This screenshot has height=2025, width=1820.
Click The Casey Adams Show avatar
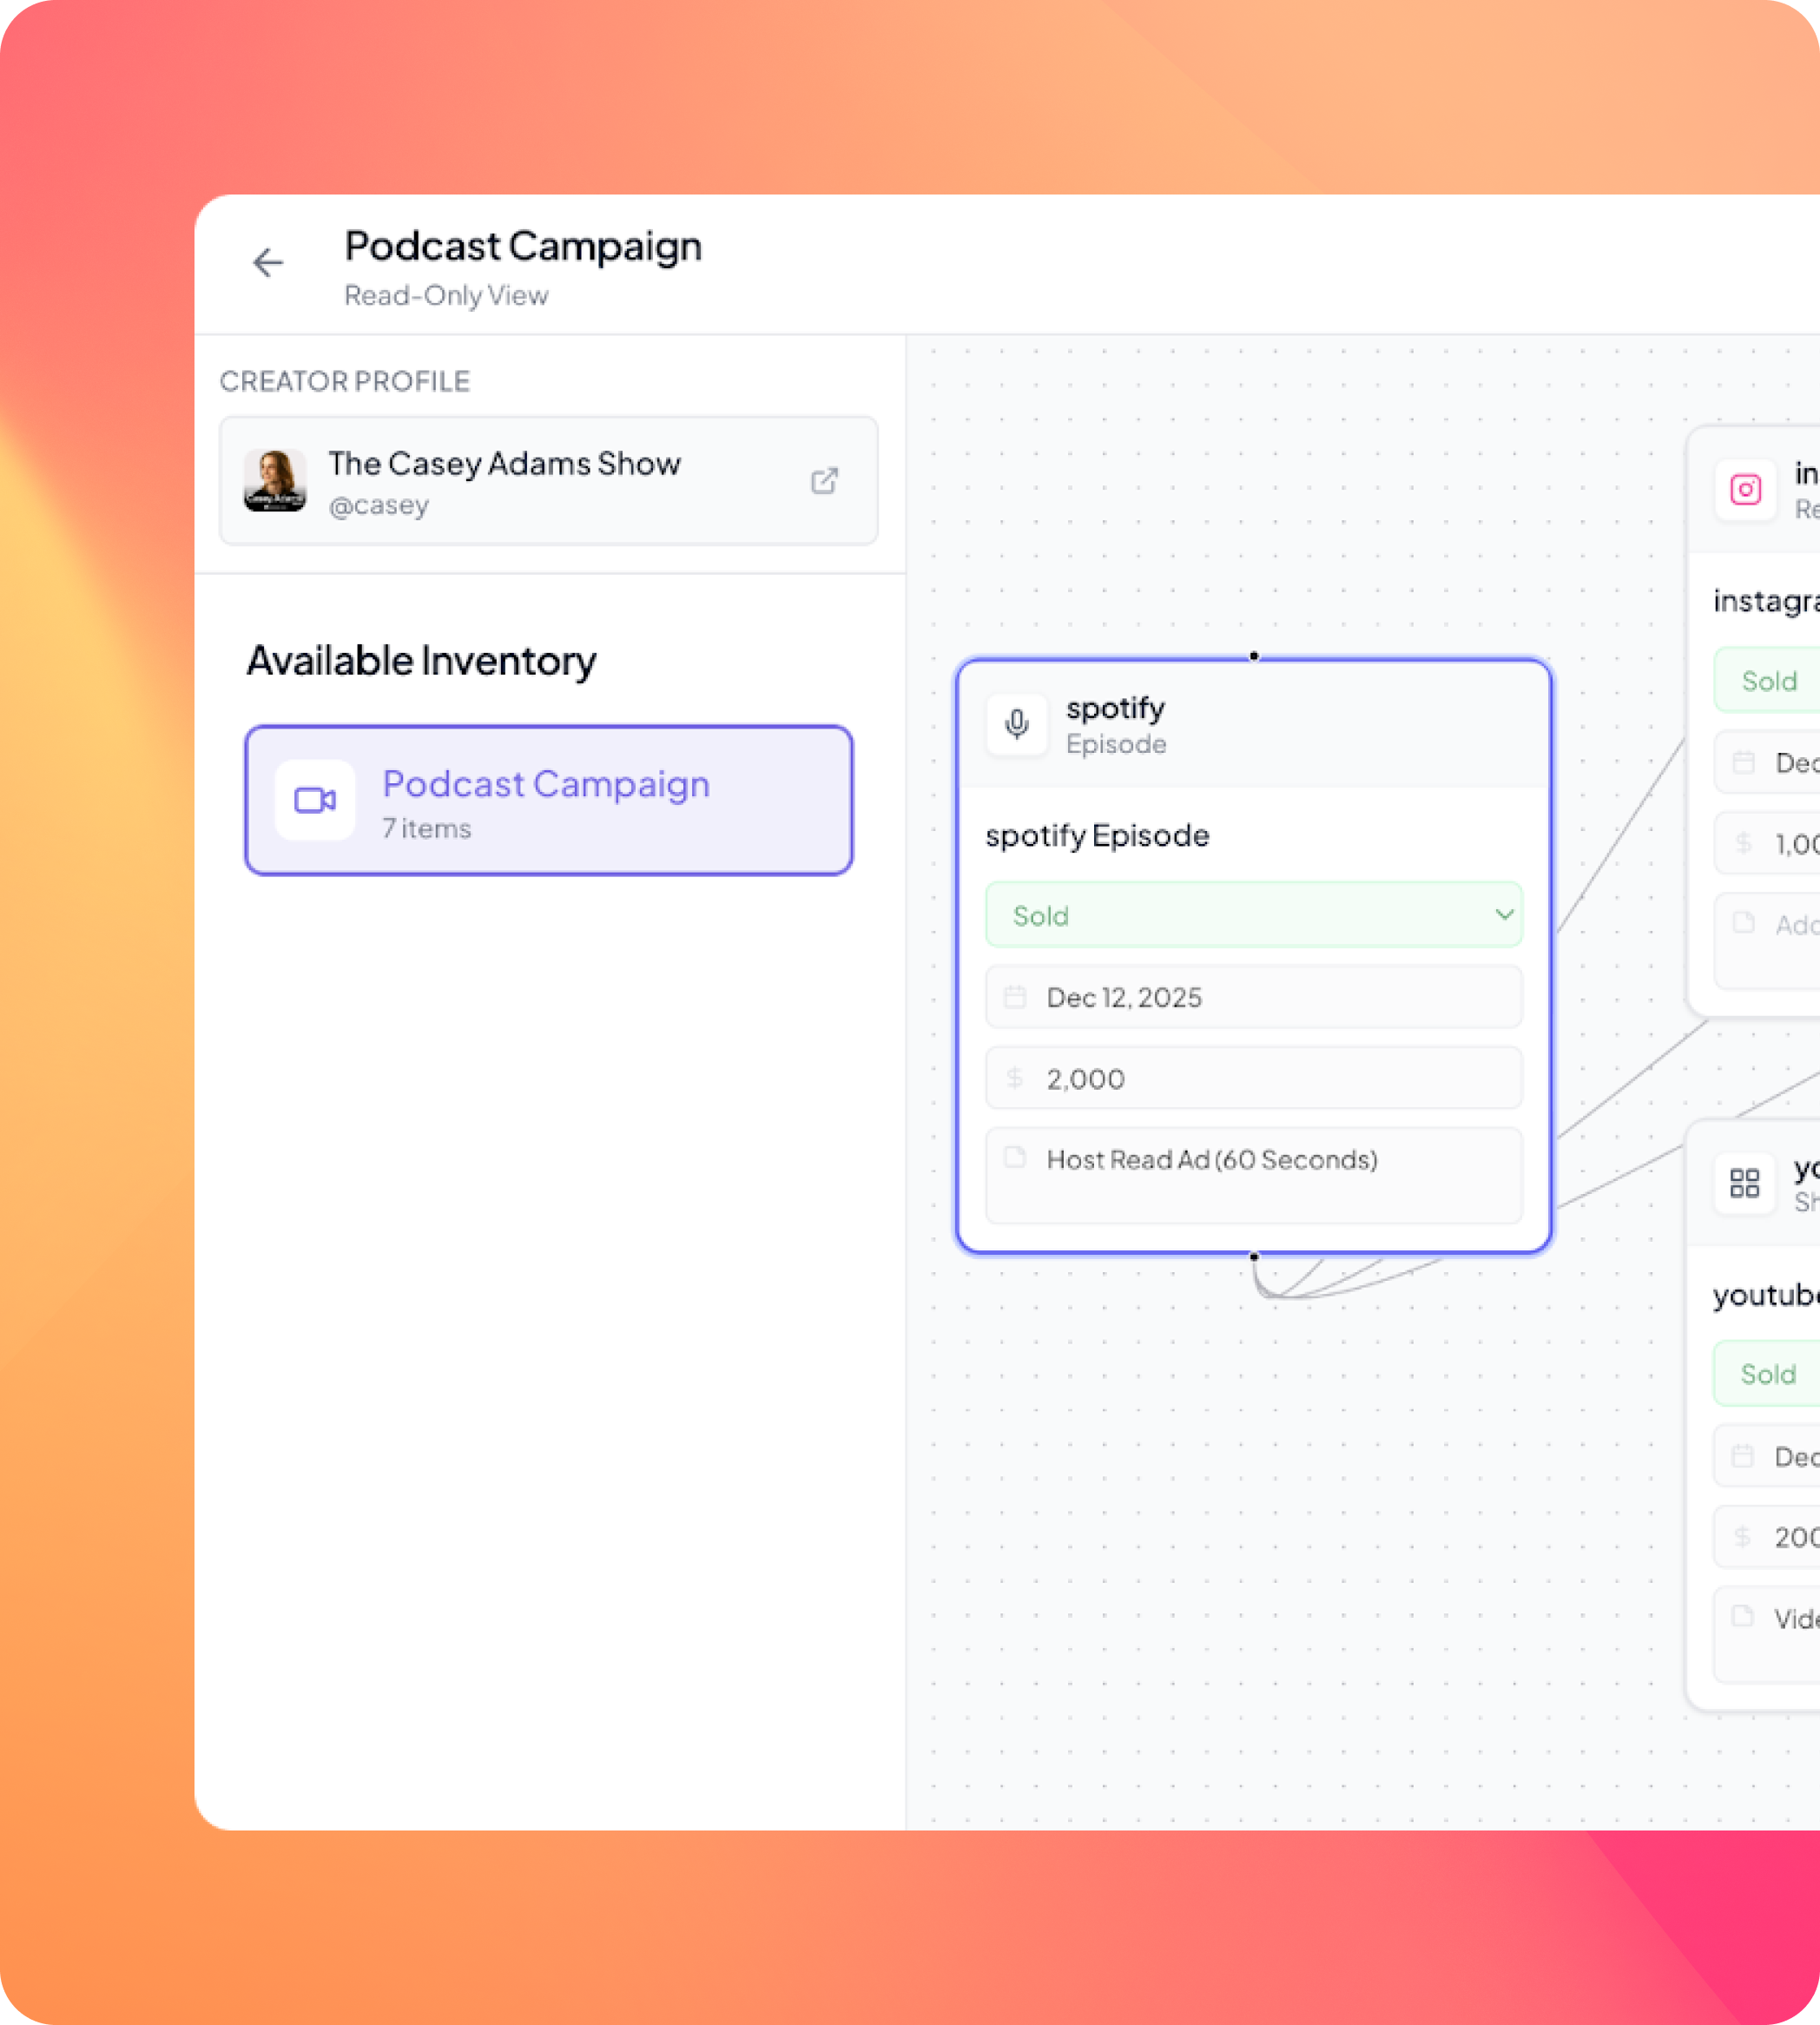(275, 481)
